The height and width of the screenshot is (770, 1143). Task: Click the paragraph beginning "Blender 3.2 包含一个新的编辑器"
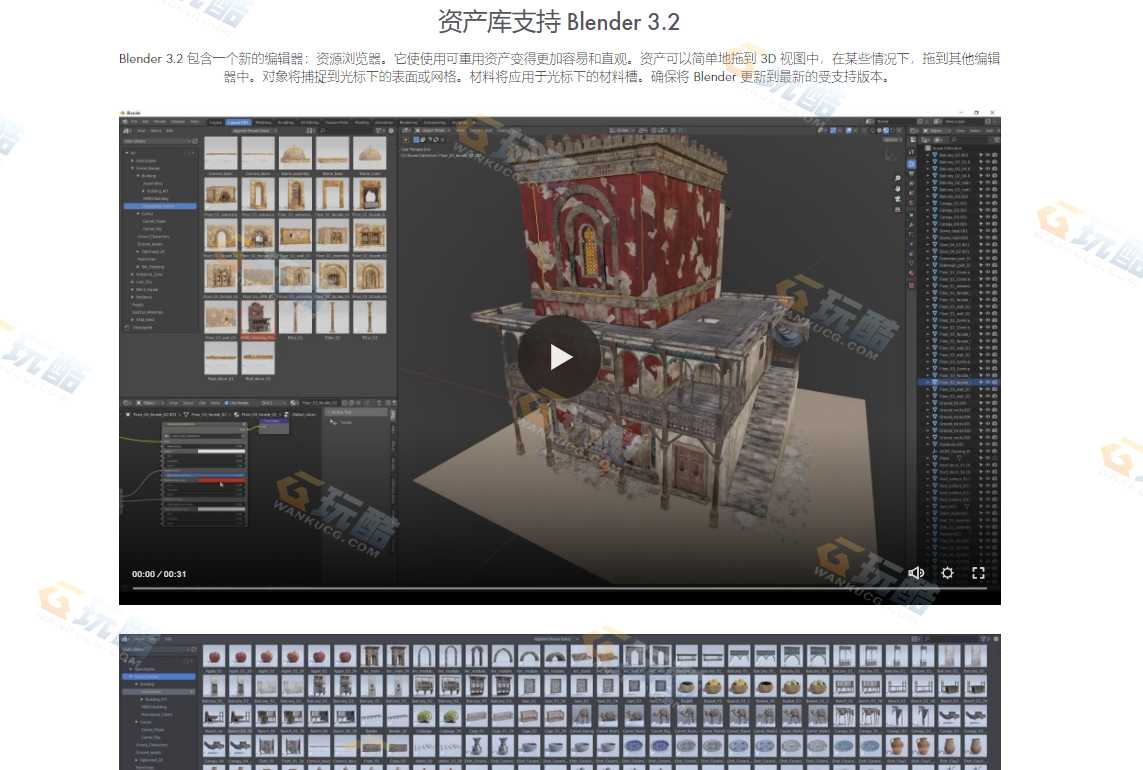click(x=559, y=67)
